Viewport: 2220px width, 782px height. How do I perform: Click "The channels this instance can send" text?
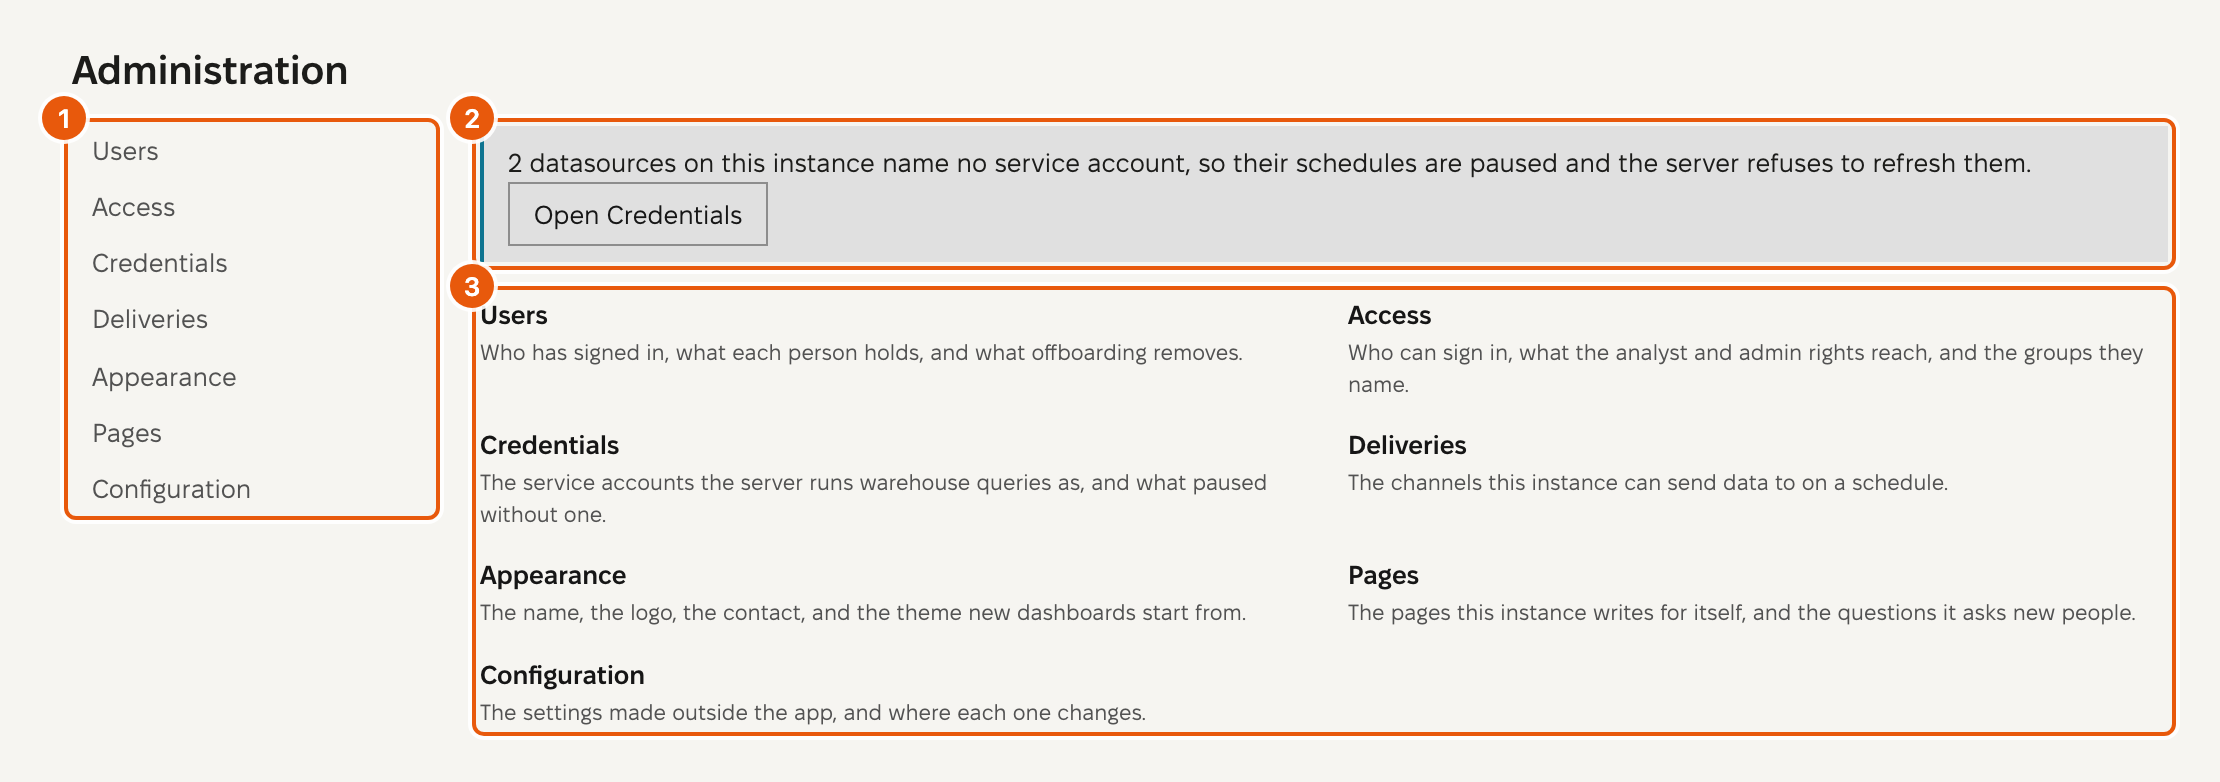tap(1648, 482)
